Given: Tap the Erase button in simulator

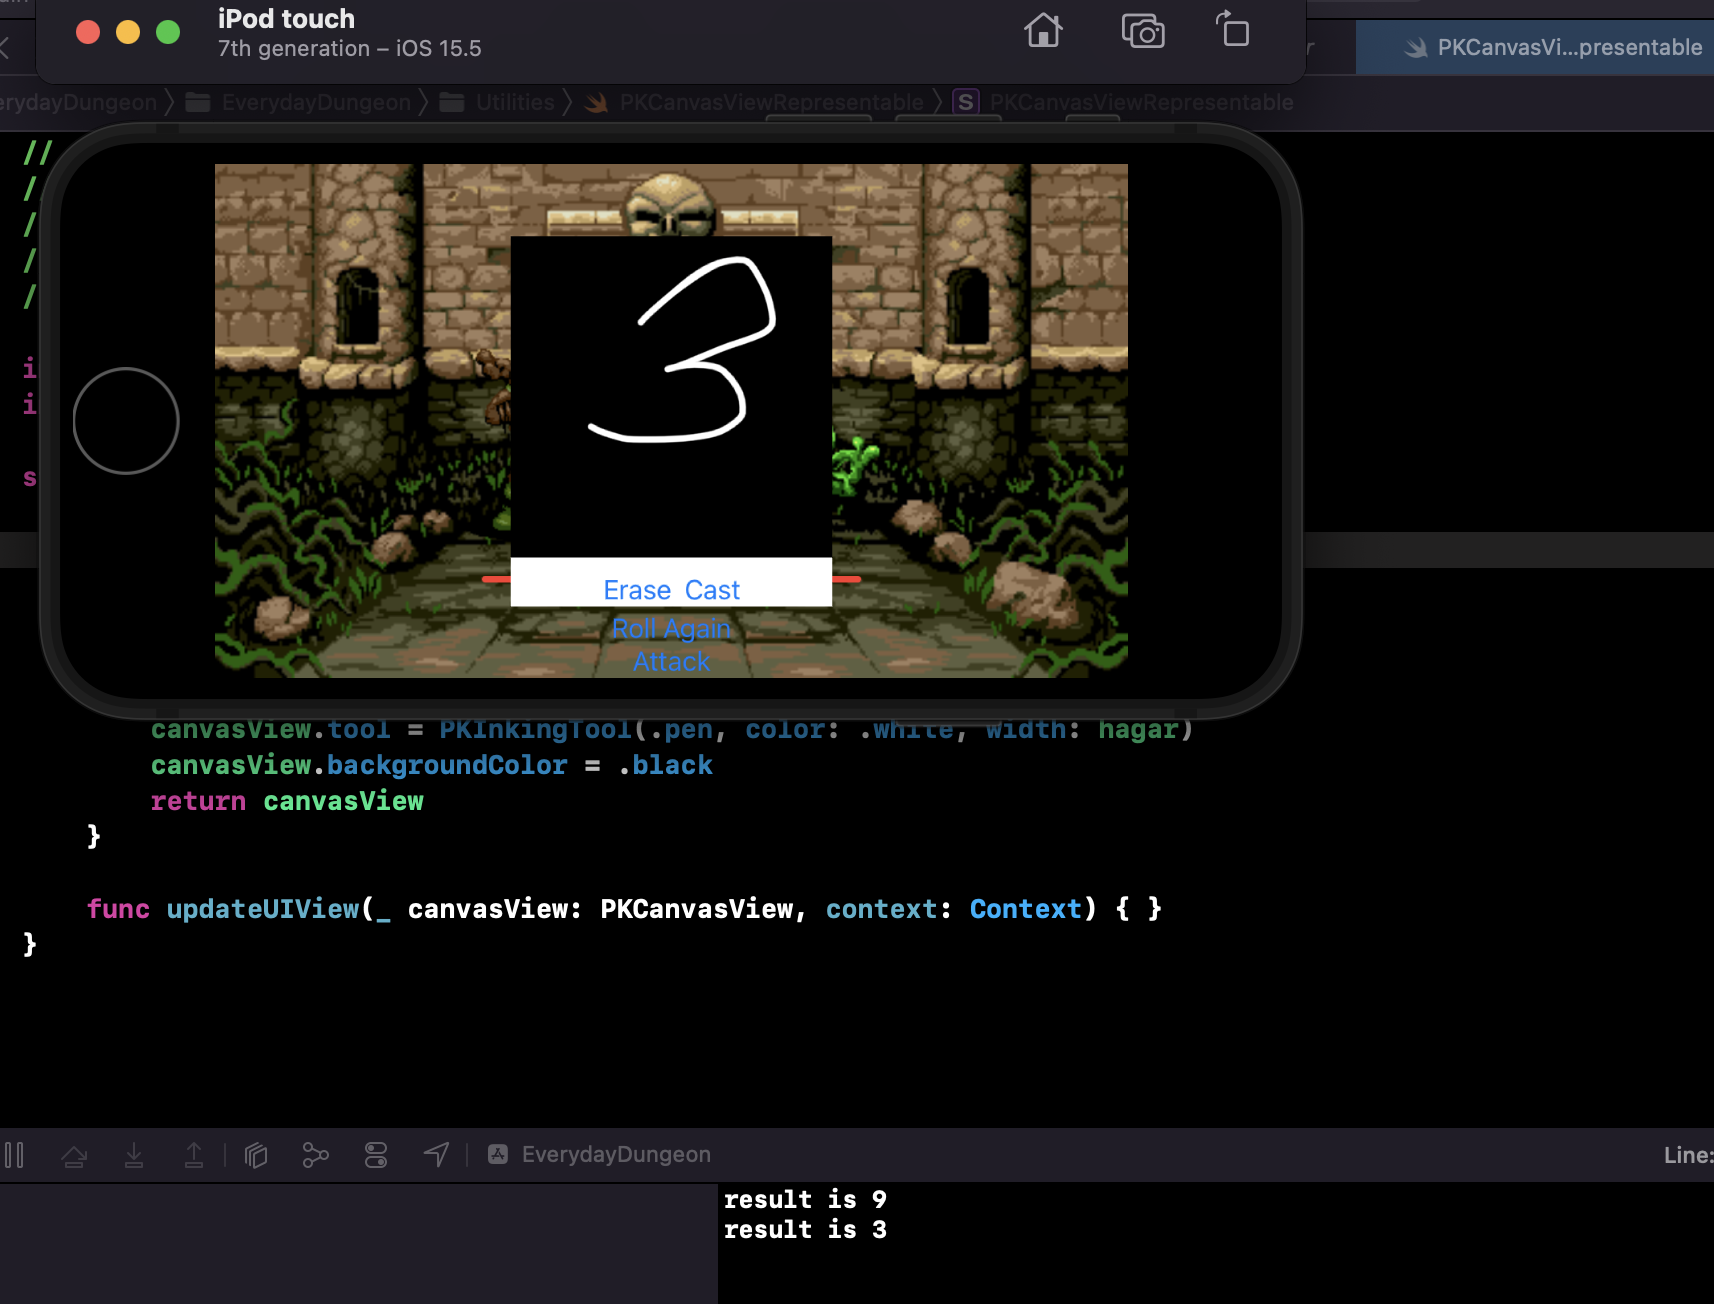Looking at the screenshot, I should [637, 590].
